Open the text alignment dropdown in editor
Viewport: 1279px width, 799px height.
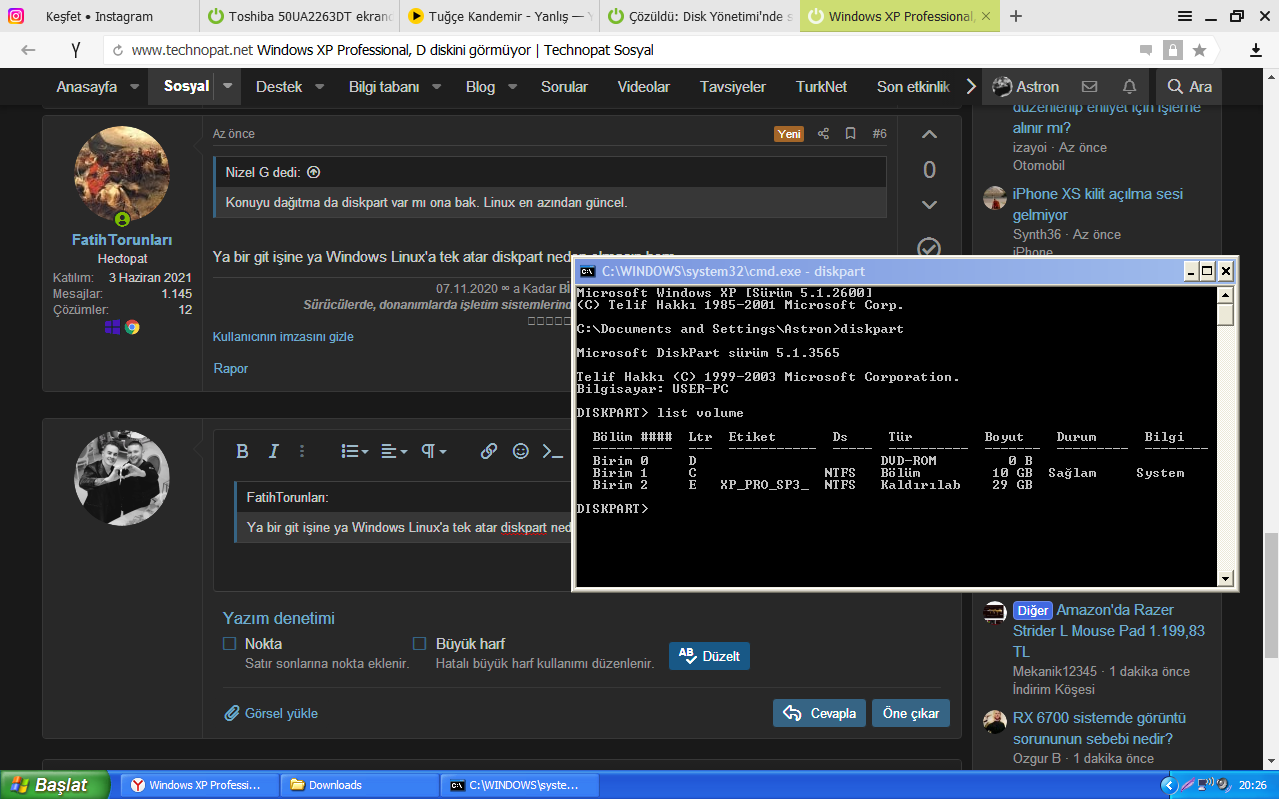click(394, 451)
